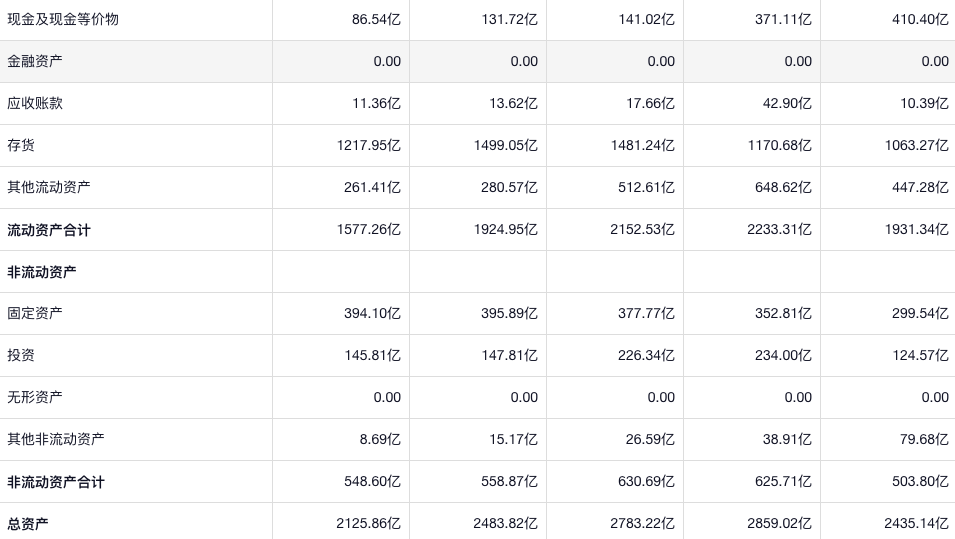The width and height of the screenshot is (955, 539).
Task: Select the 金融资产 row label
Action: pos(35,61)
